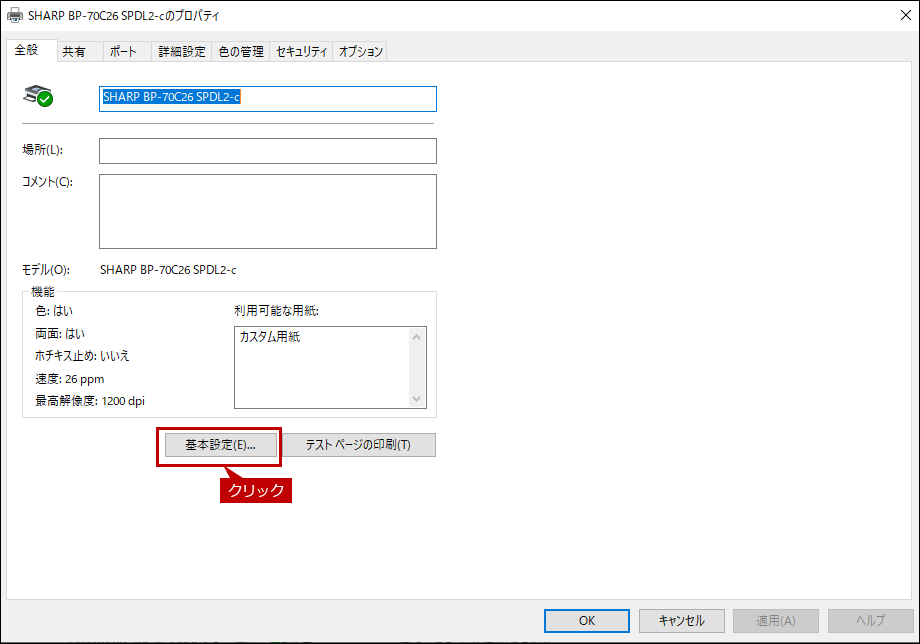Open the セキュリティ tab
The width and height of the screenshot is (920, 644).
tap(301, 52)
